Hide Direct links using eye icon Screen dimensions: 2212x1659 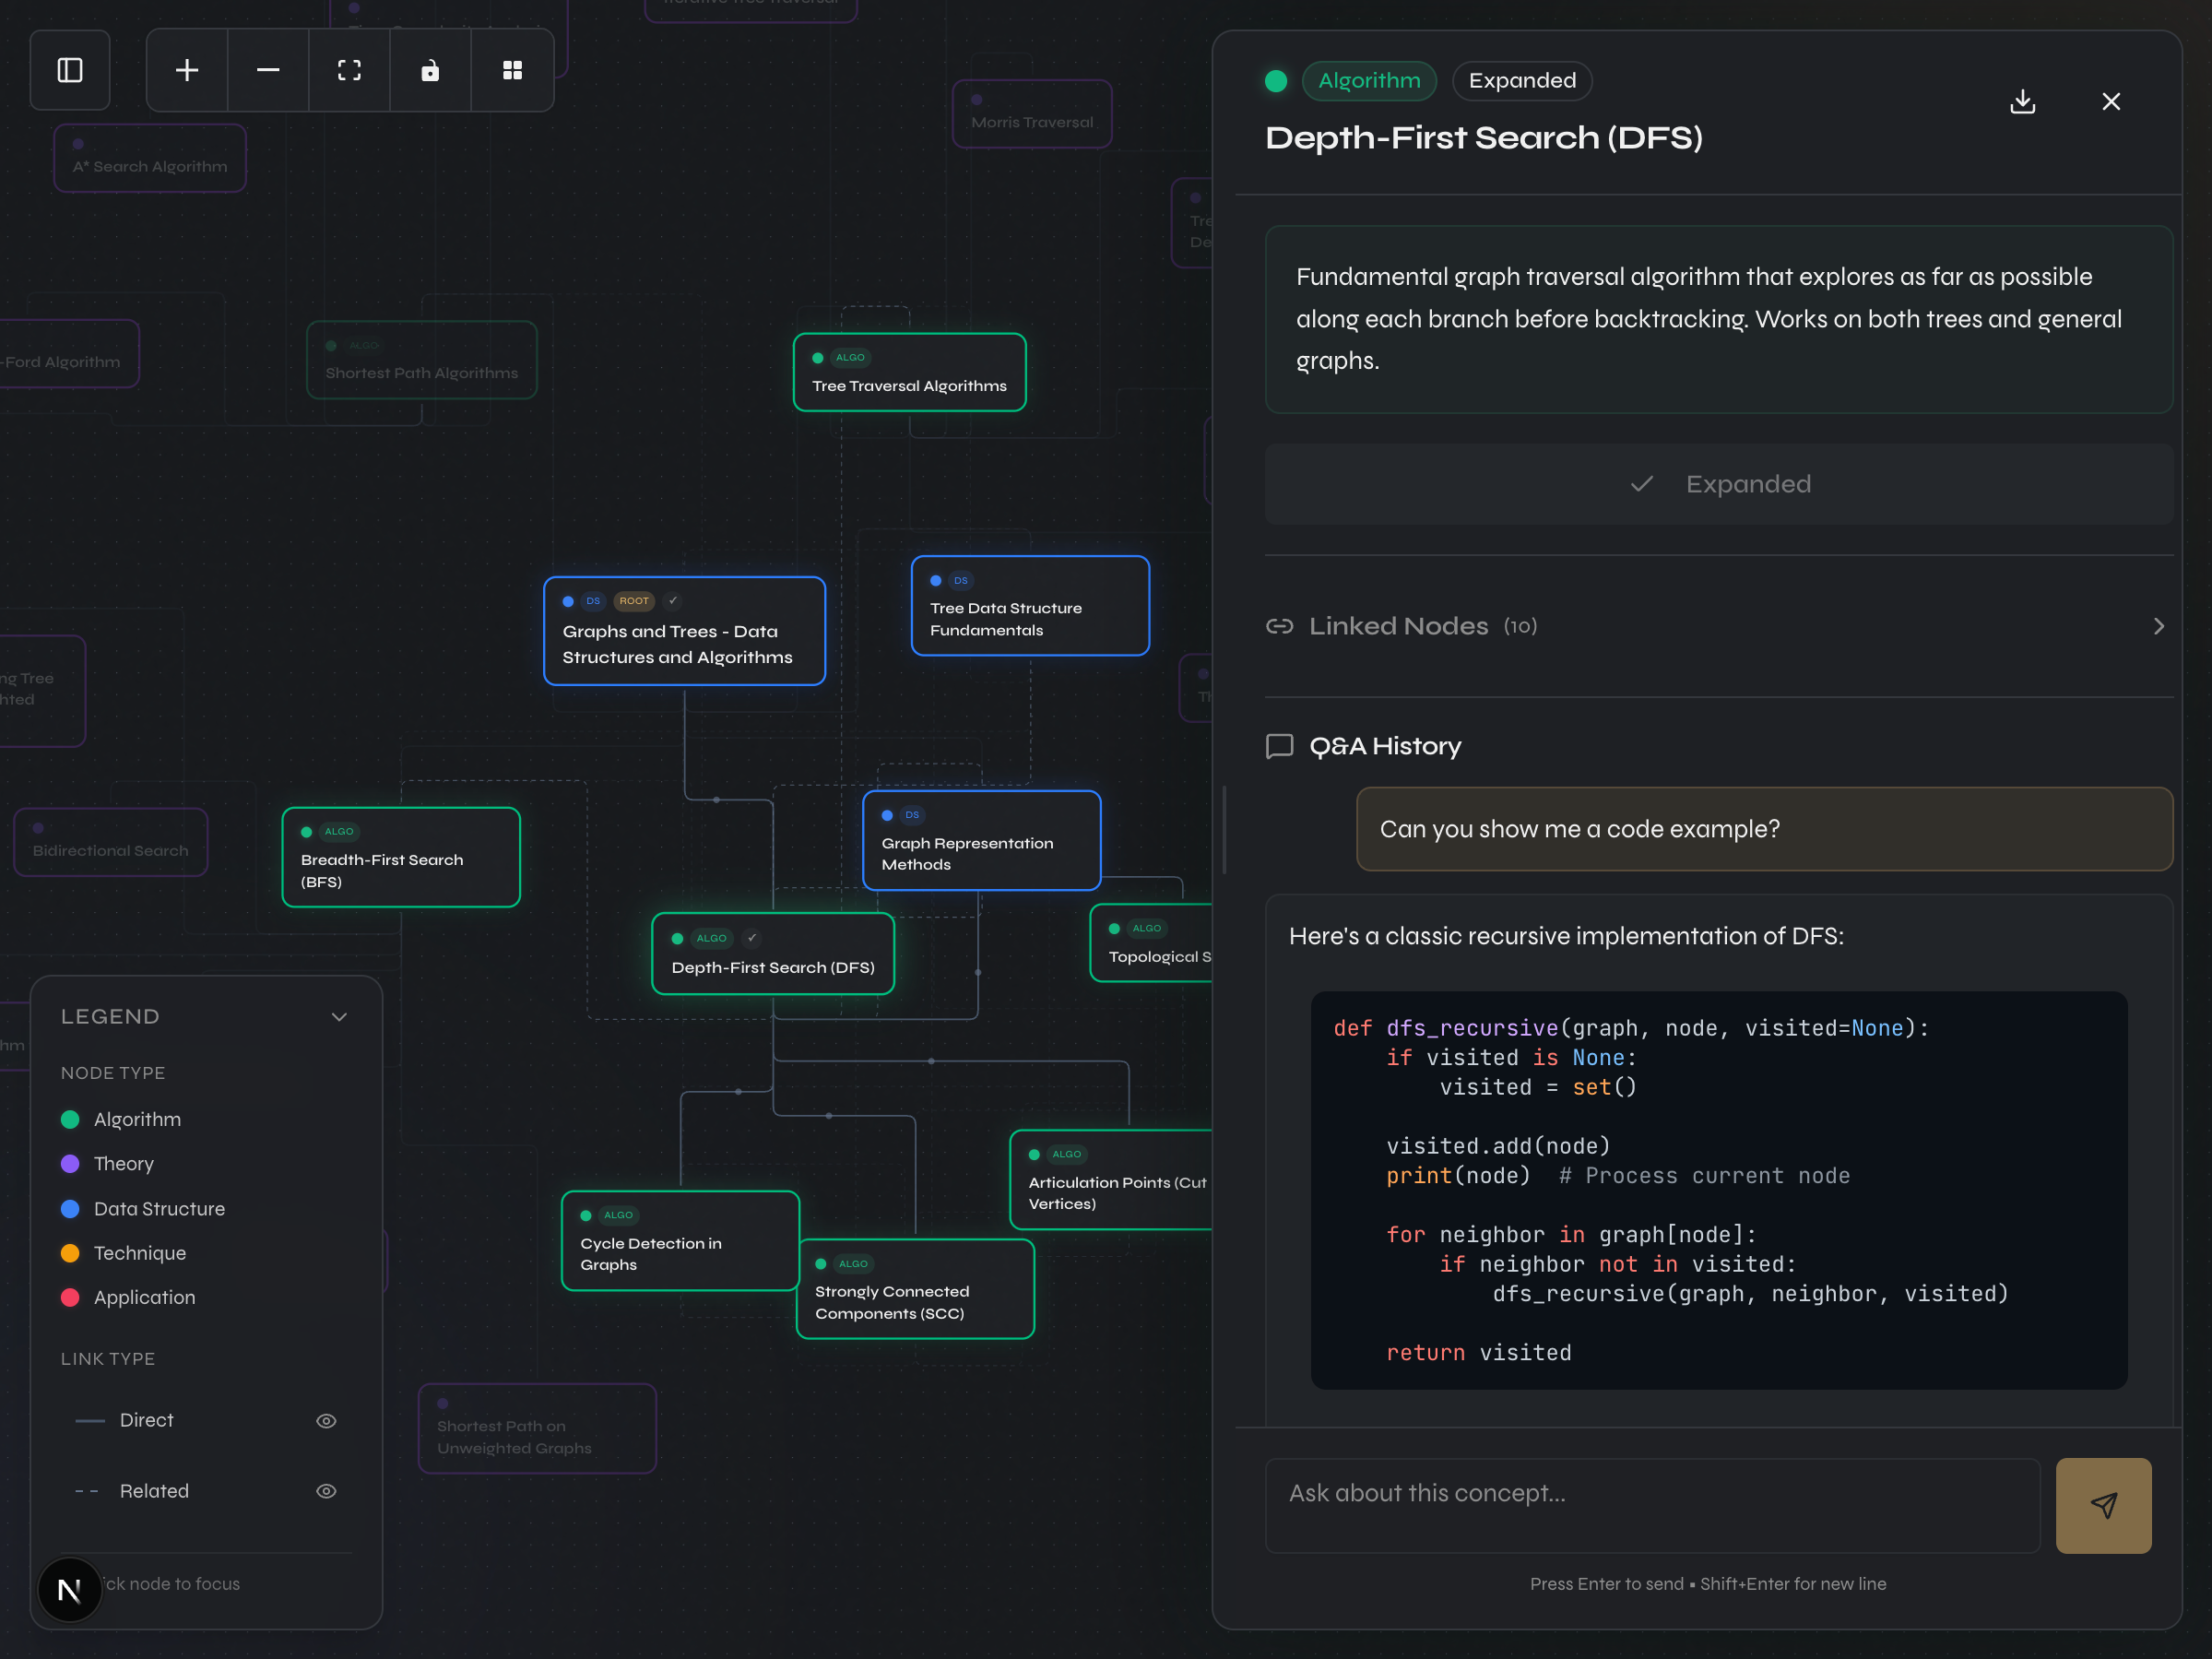326,1421
